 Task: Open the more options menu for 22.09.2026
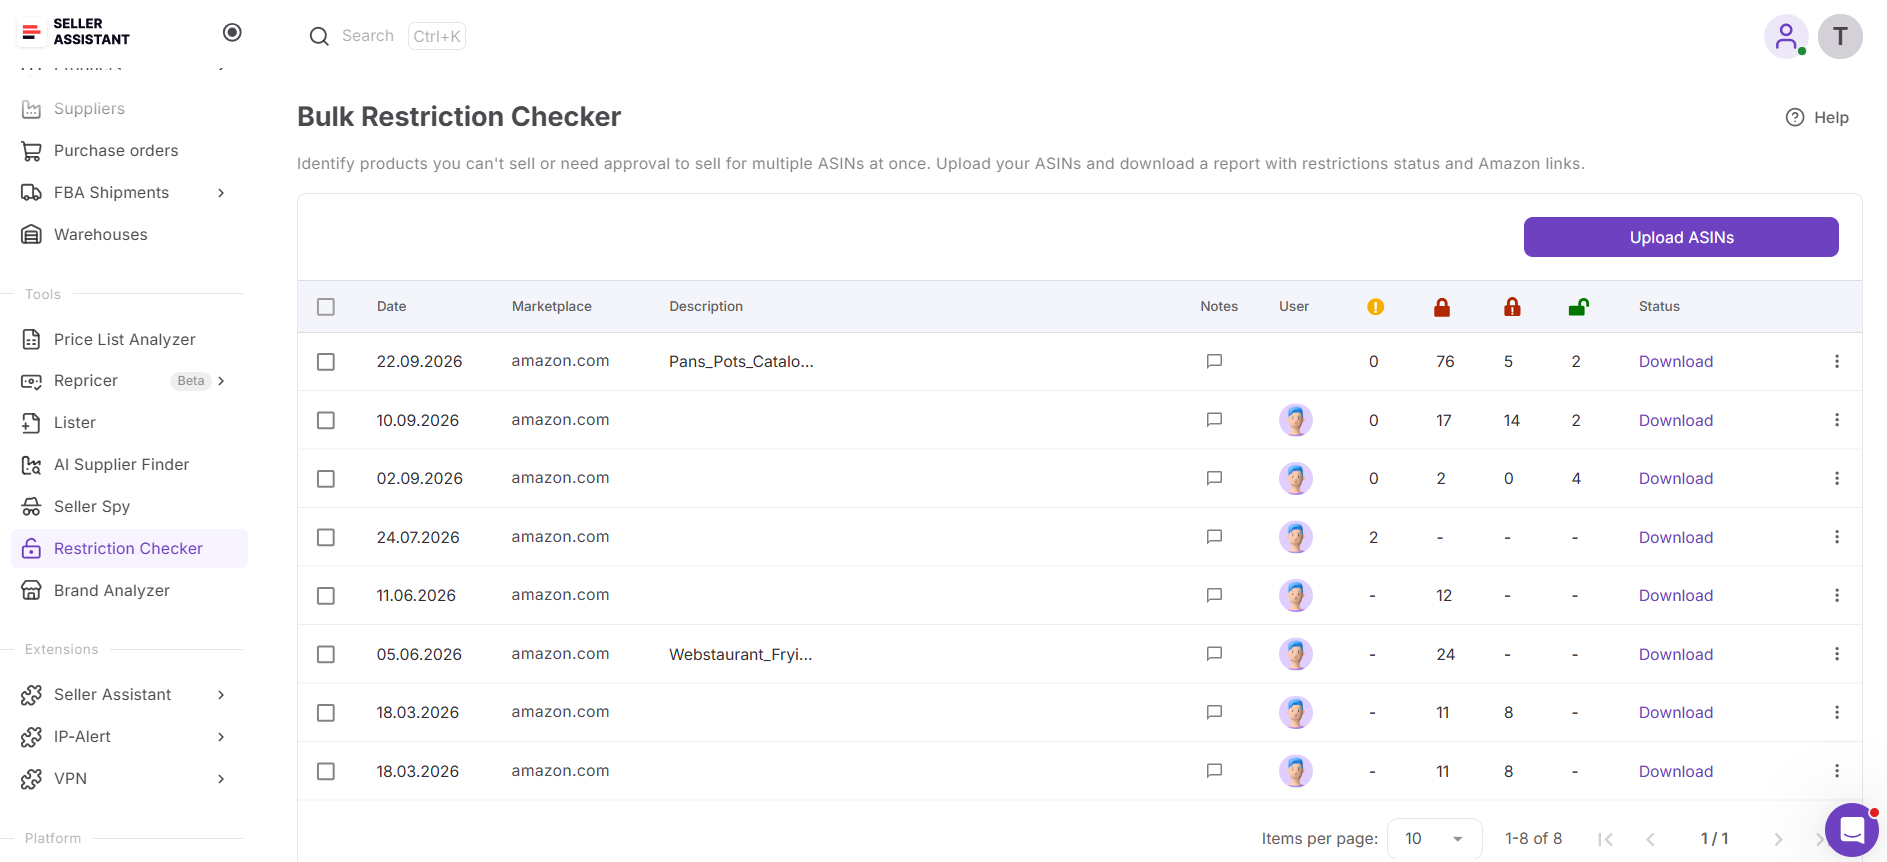tap(1837, 361)
